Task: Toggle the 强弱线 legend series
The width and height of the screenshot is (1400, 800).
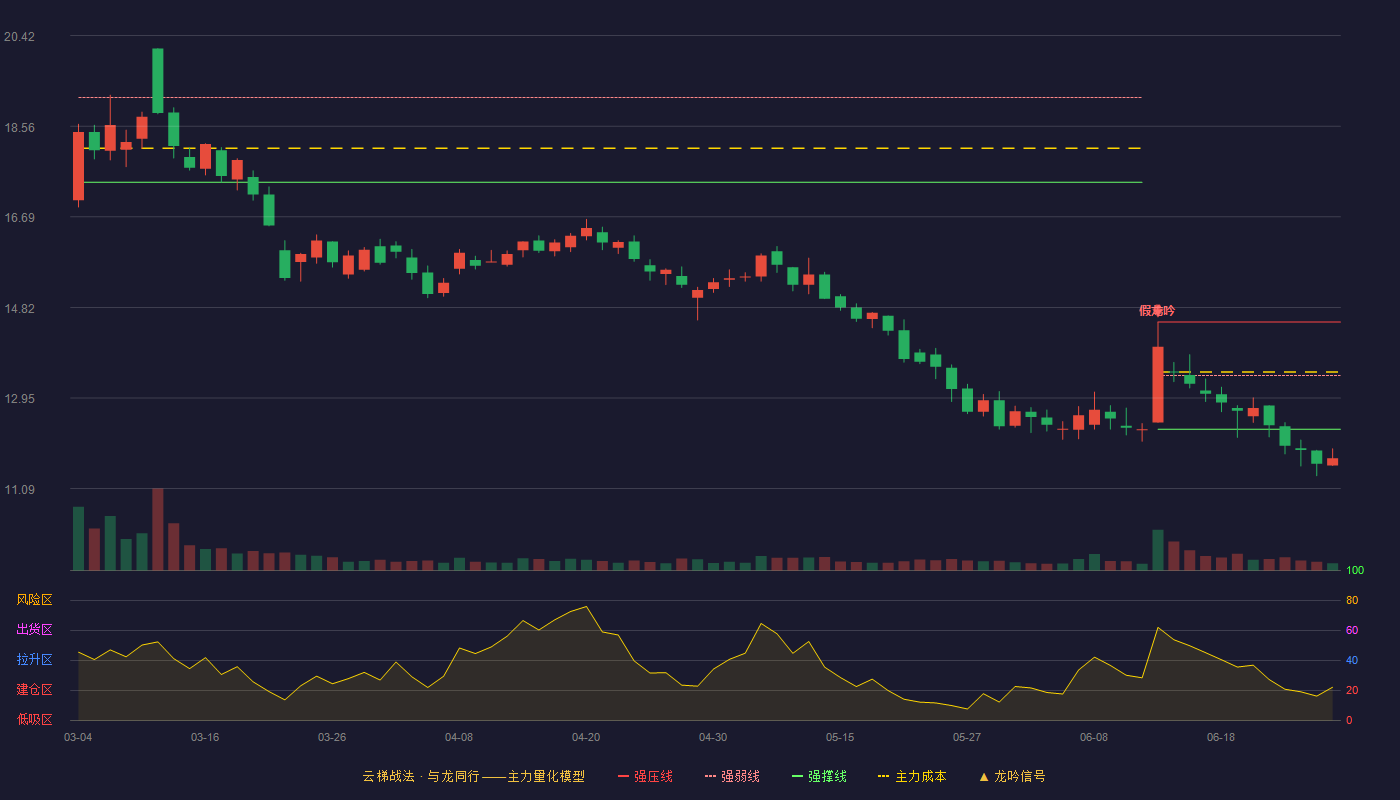Action: (732, 776)
